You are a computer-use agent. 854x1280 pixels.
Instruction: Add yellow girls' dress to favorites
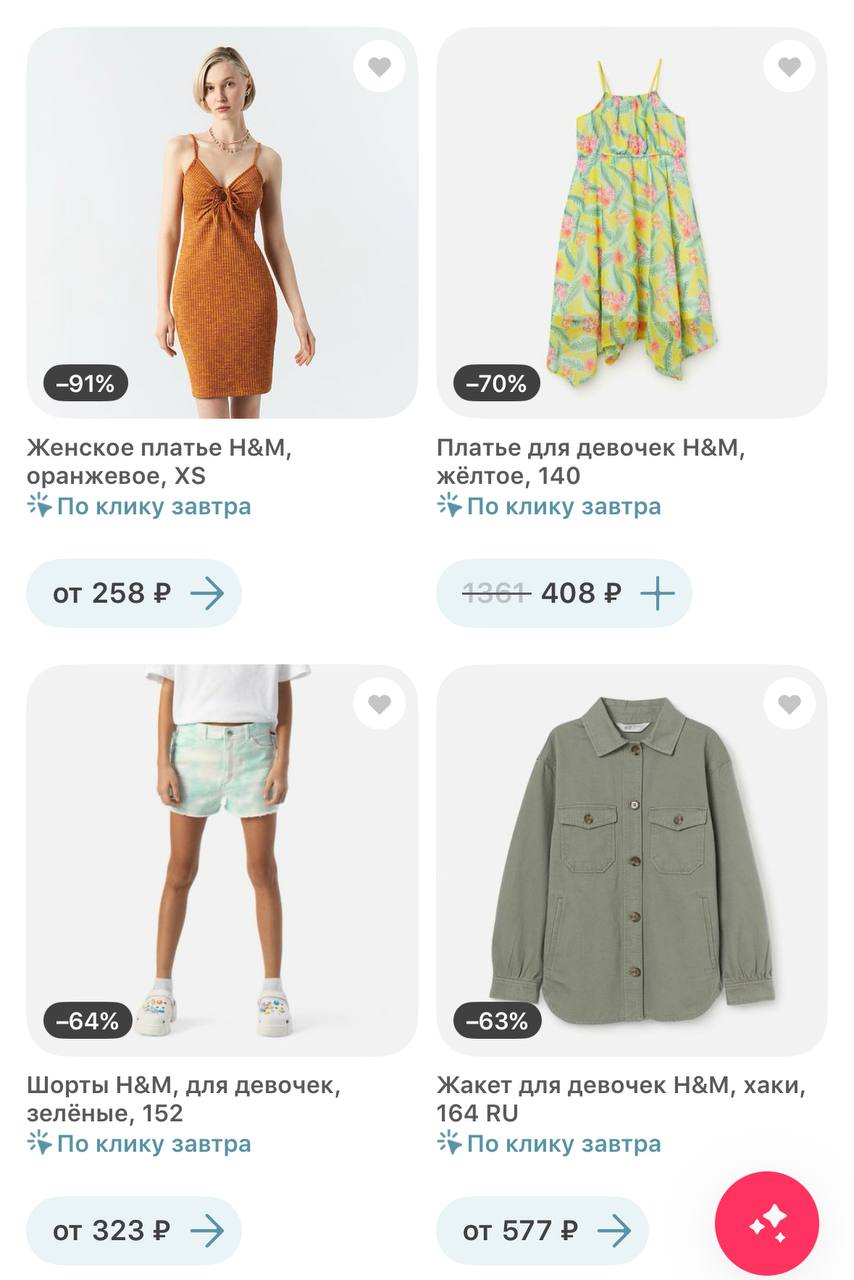coord(789,67)
